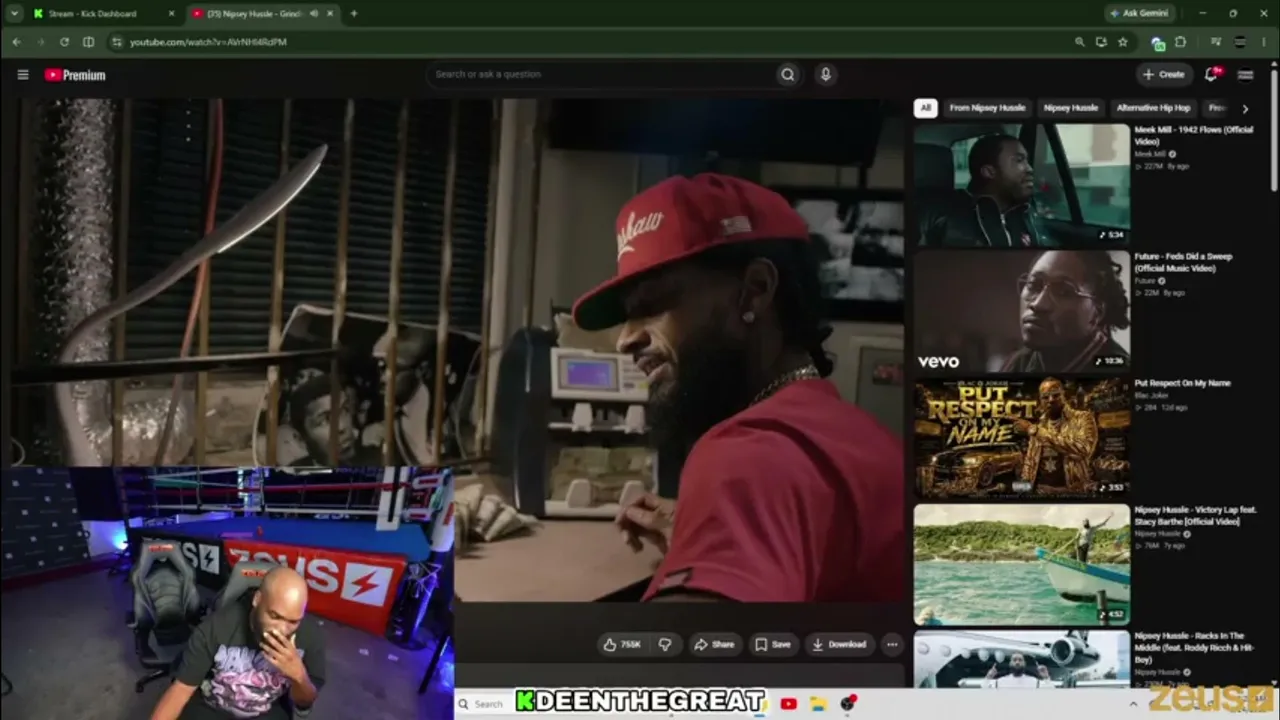Click the Future Feds Did a Sweep thumbnail

tap(1021, 310)
